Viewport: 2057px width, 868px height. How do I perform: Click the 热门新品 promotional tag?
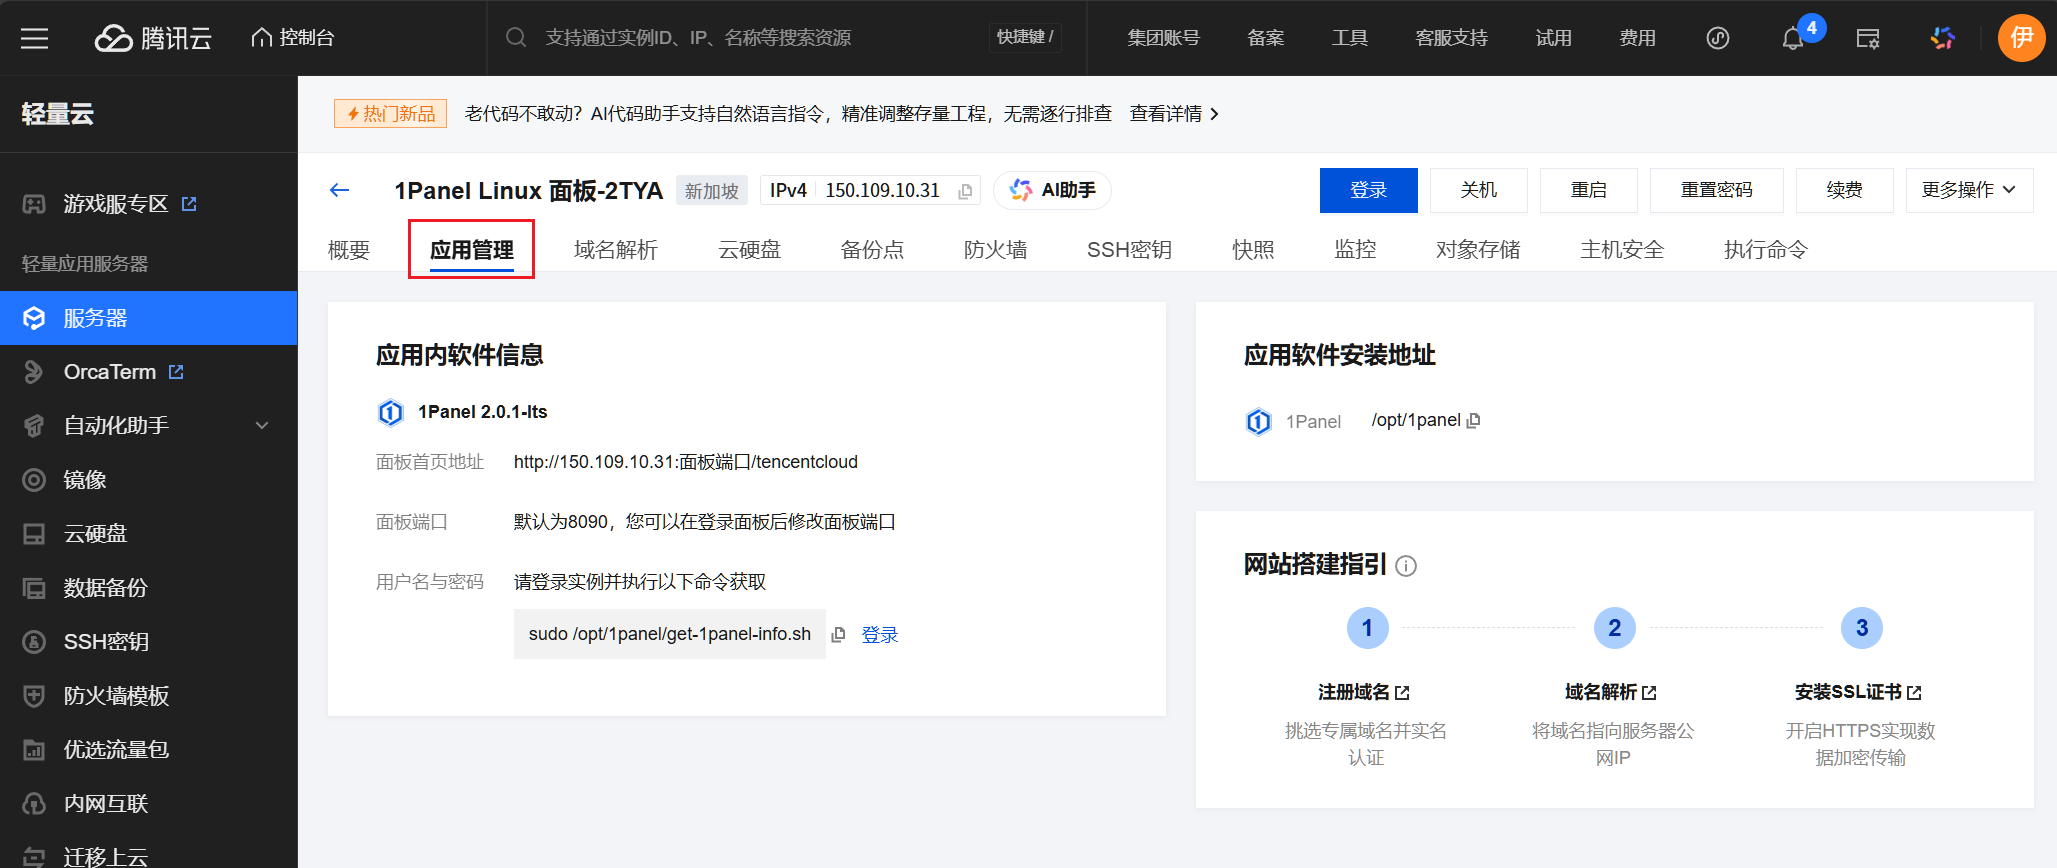[390, 114]
